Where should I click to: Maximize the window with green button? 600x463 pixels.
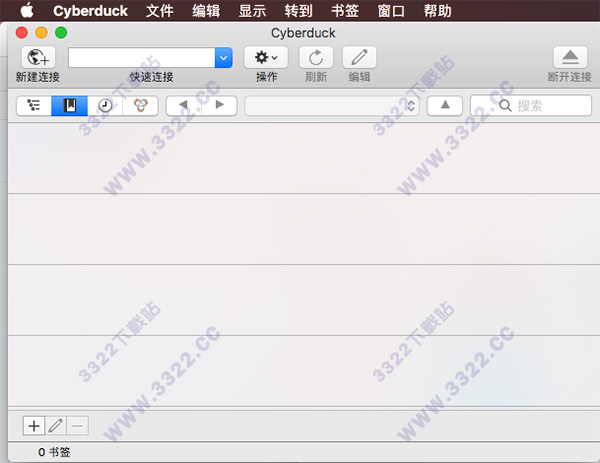coord(61,33)
